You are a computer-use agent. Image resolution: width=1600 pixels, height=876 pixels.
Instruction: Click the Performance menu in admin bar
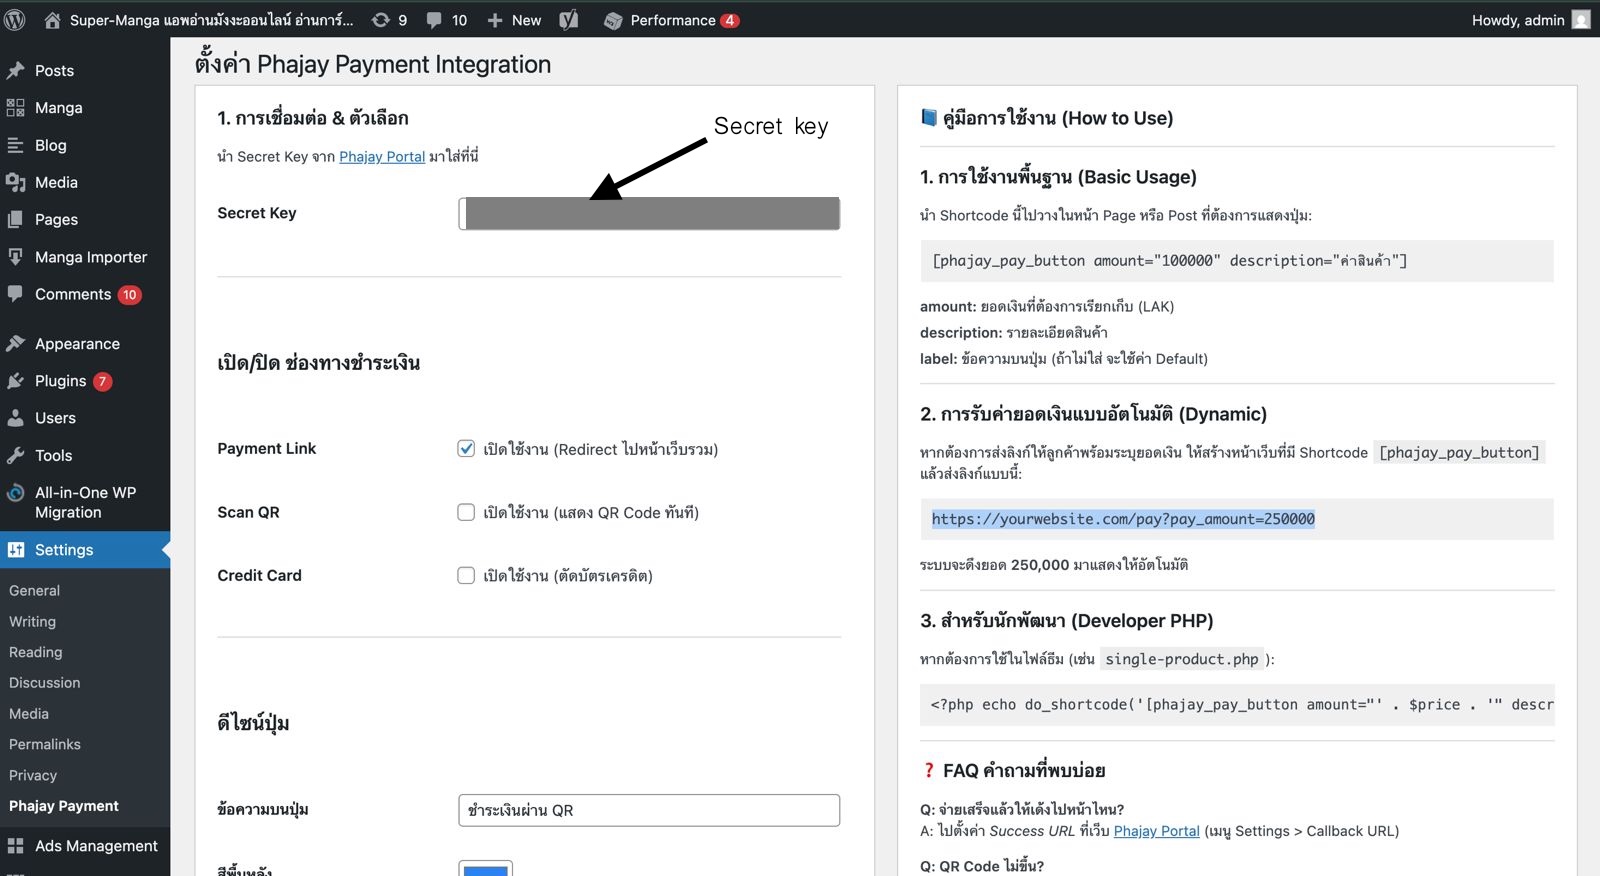[671, 20]
